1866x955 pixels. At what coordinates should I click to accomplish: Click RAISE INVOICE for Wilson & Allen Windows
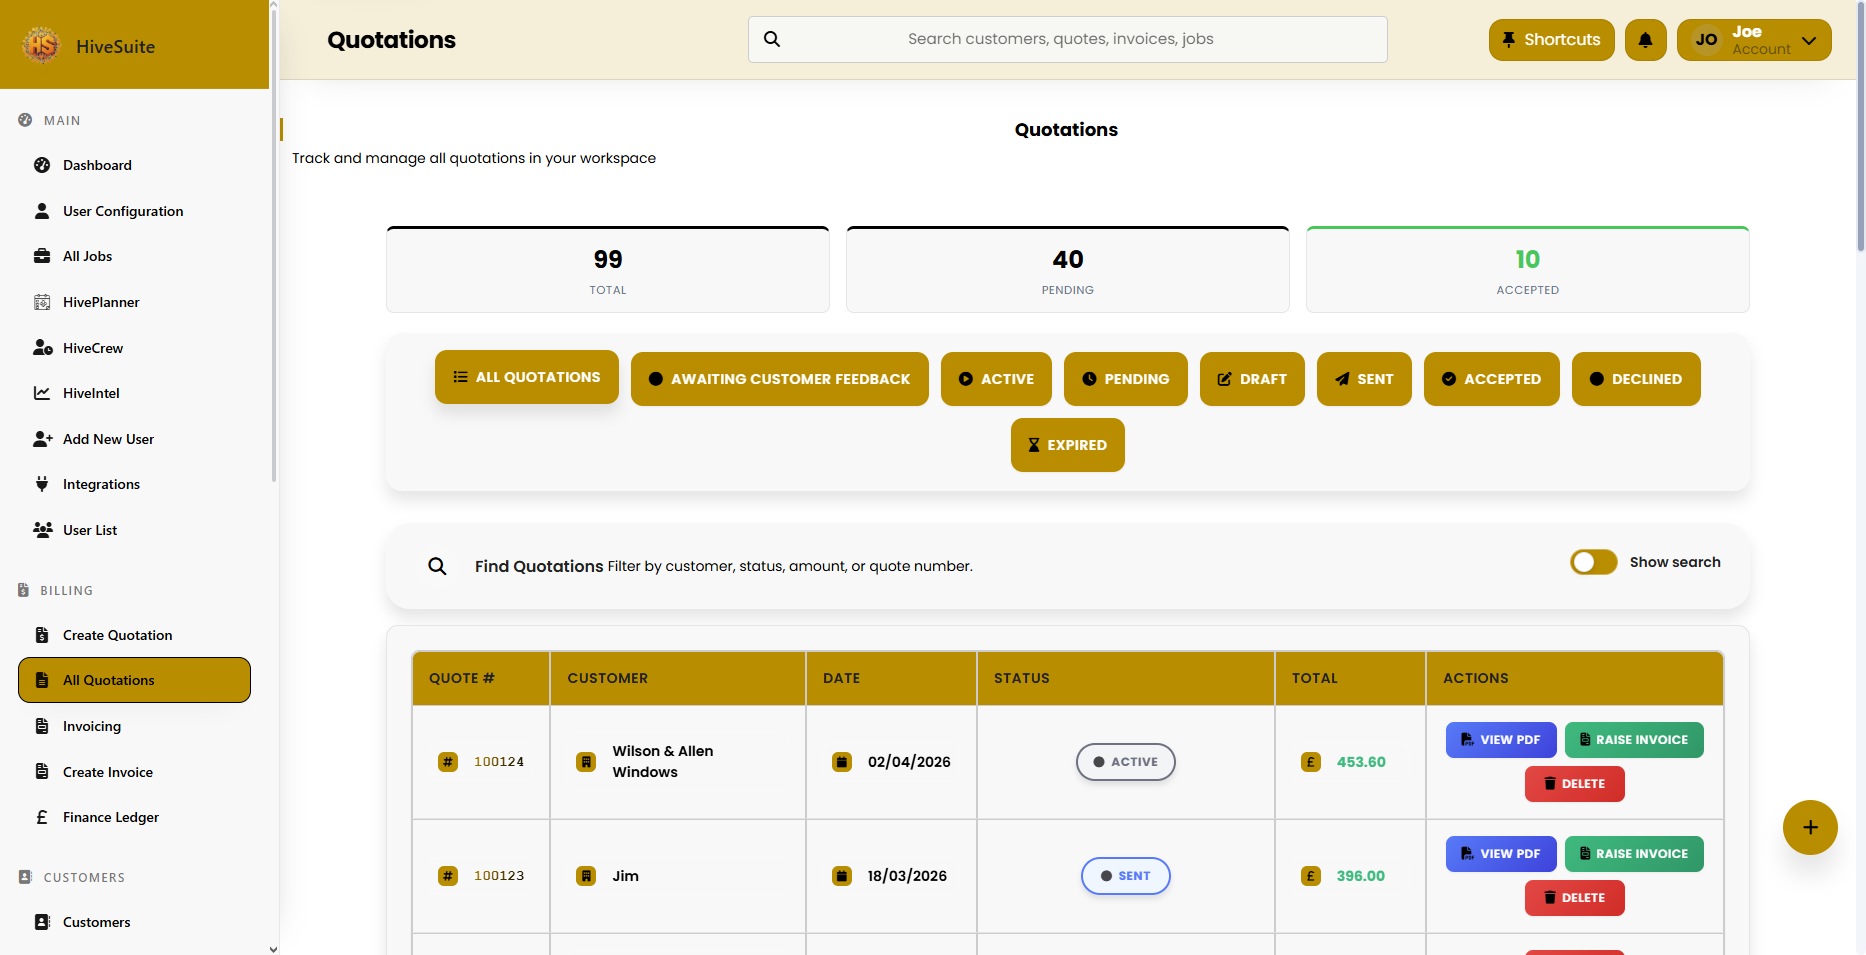tap(1634, 739)
